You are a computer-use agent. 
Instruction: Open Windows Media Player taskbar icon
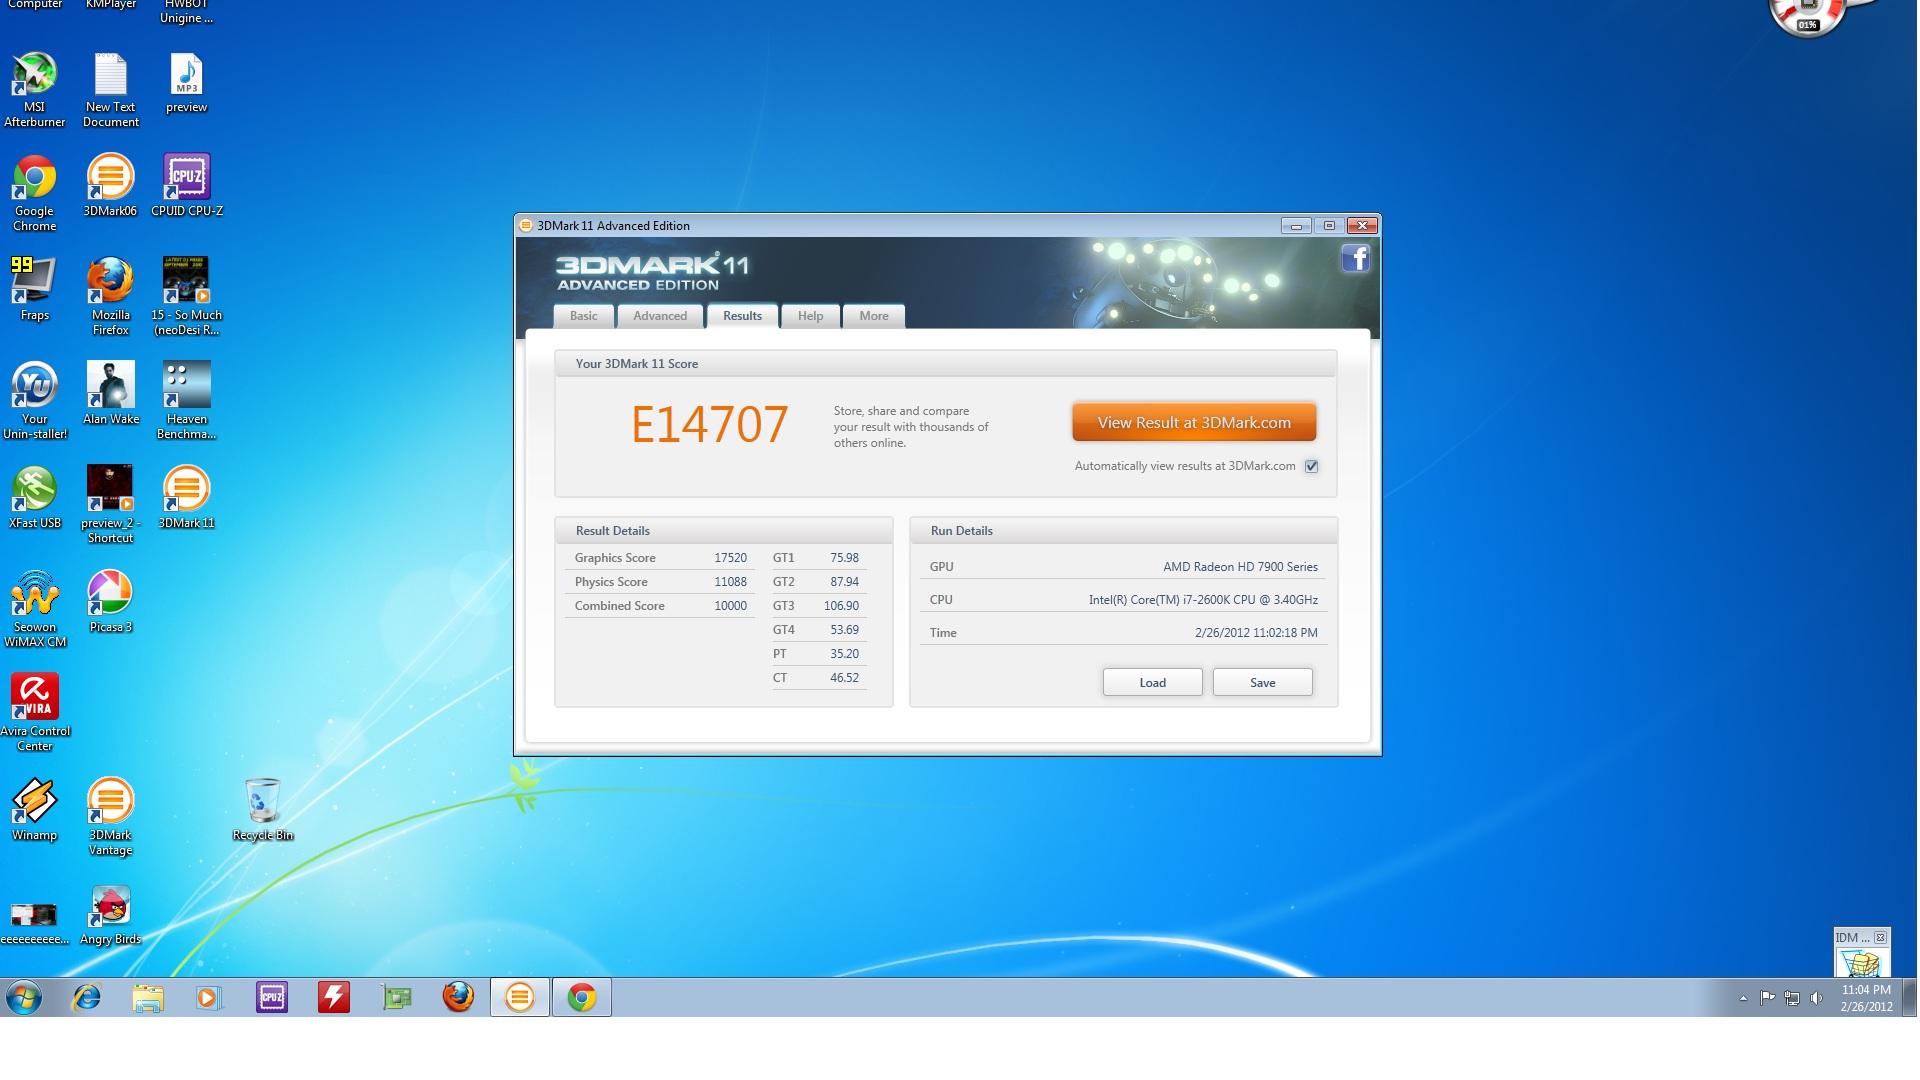point(209,997)
